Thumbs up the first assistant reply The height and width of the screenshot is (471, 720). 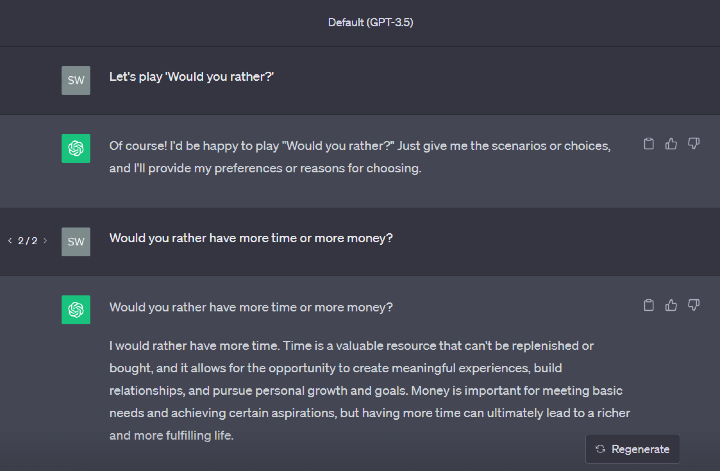[x=671, y=144]
